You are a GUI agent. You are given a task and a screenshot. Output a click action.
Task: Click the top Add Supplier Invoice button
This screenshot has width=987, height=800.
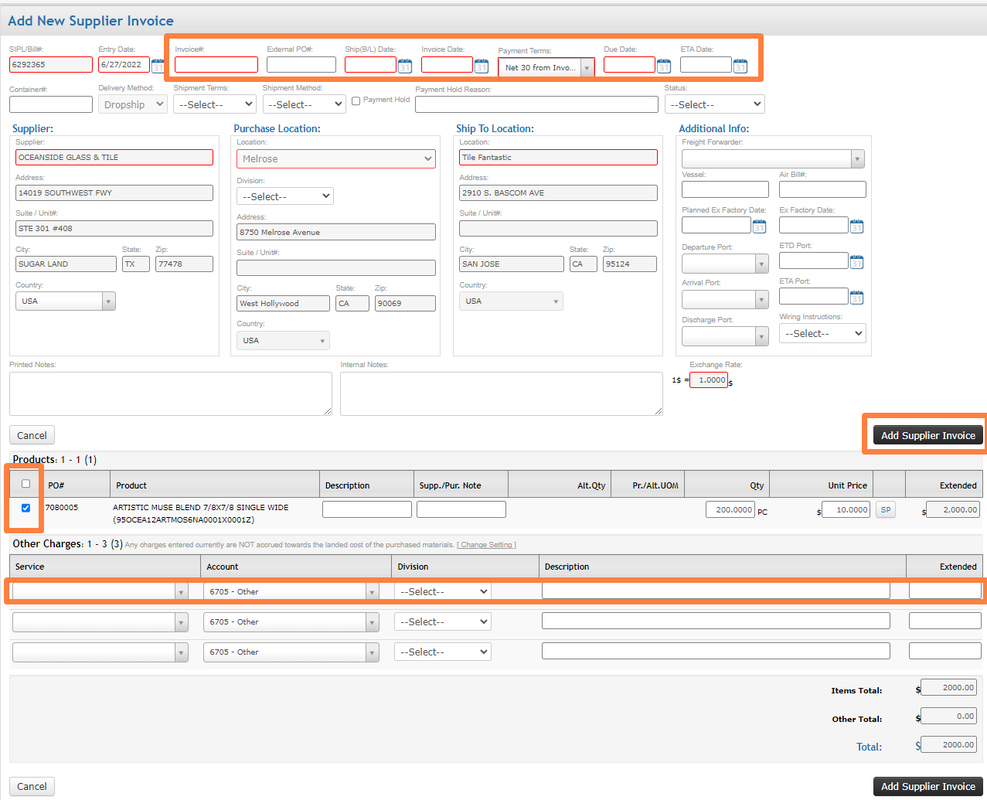tap(928, 436)
